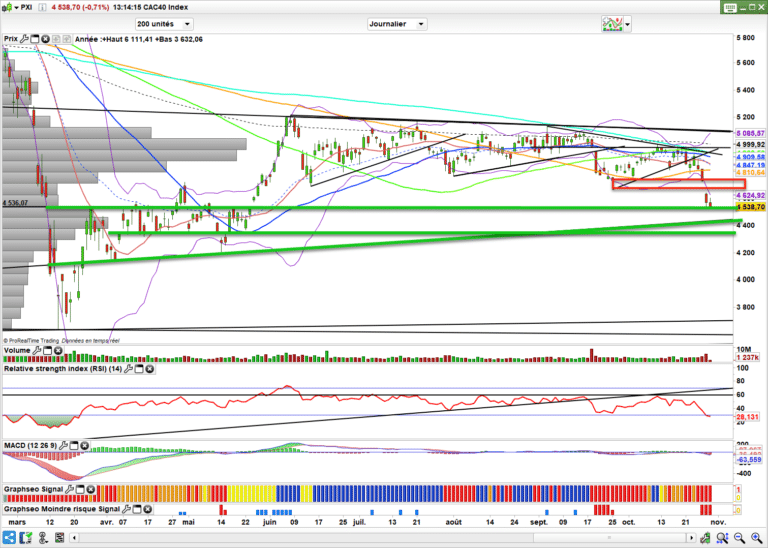Open the Journalier timeframe dropdown
This screenshot has width=768, height=548.
422,23
